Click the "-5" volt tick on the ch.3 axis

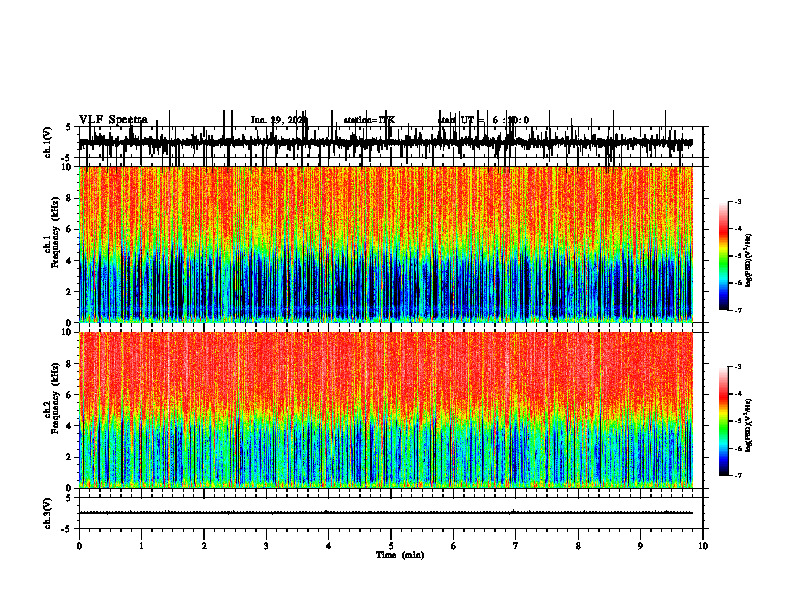point(67,529)
